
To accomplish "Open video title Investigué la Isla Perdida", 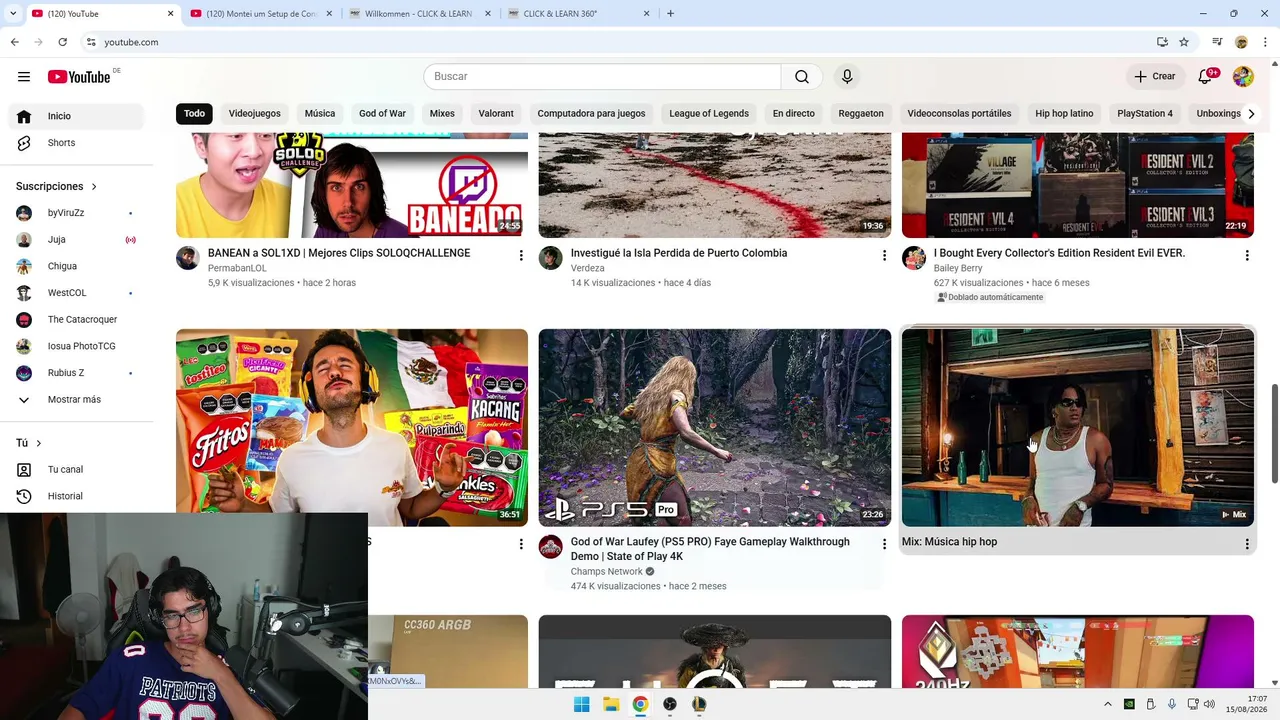I will pyautogui.click(x=679, y=253).
